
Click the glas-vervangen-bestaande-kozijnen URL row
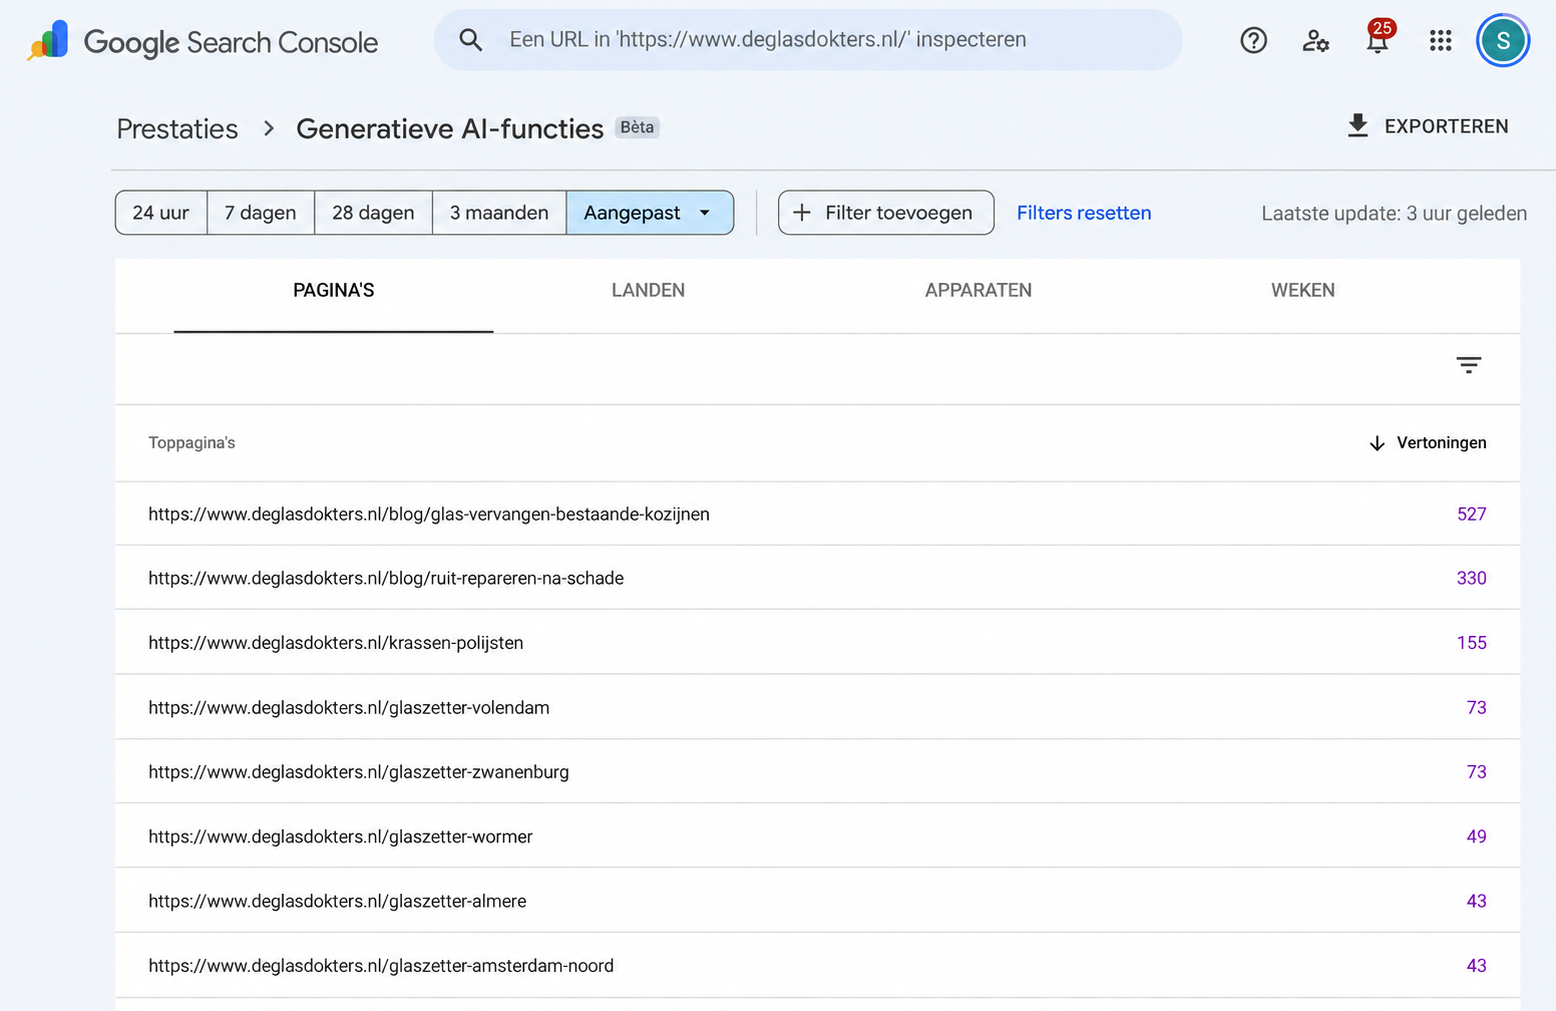818,514
